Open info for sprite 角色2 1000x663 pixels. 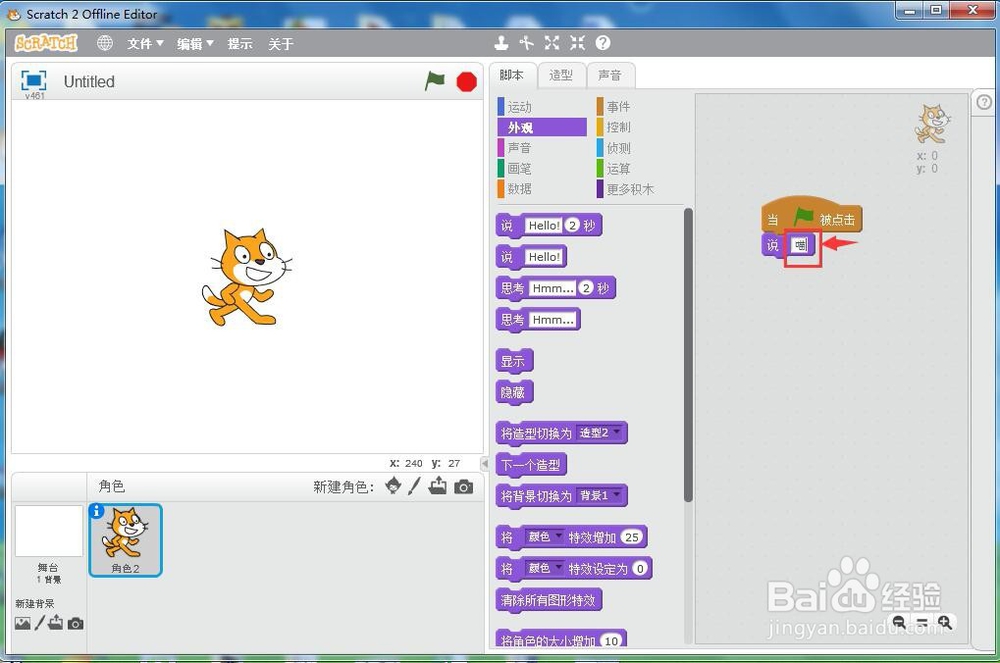point(96,511)
